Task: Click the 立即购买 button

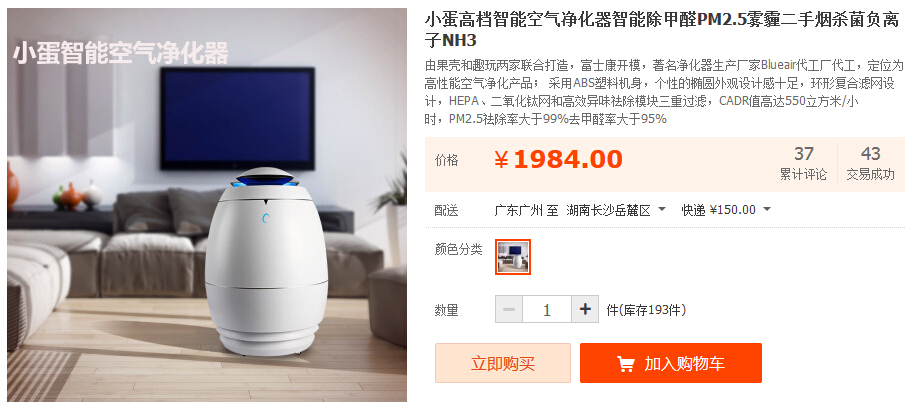Action: pyautogui.click(x=503, y=363)
